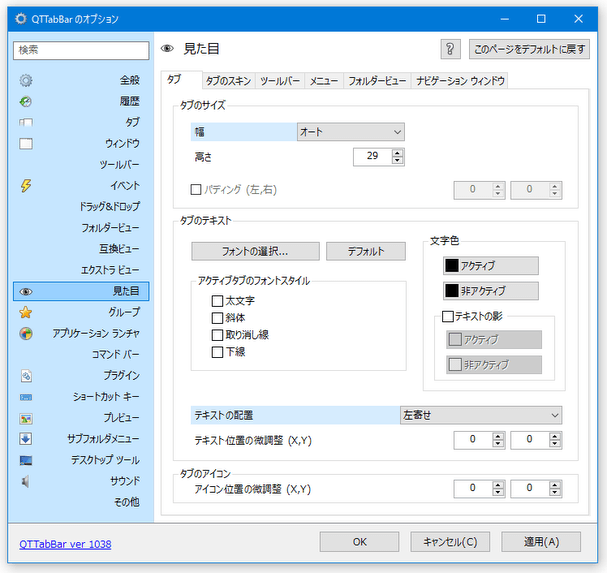Click the グループ star icon
This screenshot has height=573, width=607.
point(26,312)
